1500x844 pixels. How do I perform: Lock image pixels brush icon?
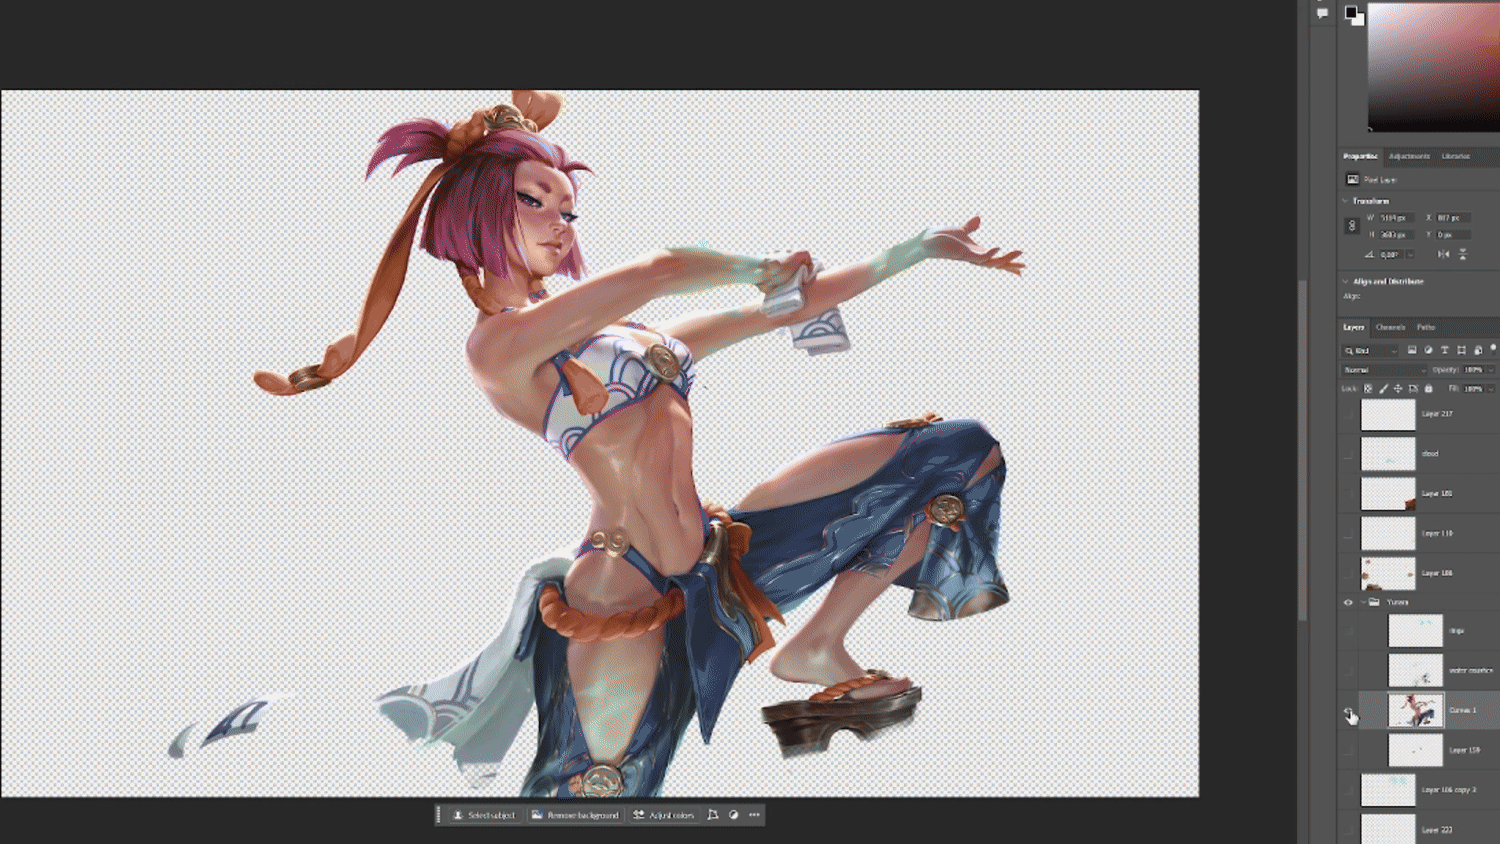click(x=1384, y=388)
